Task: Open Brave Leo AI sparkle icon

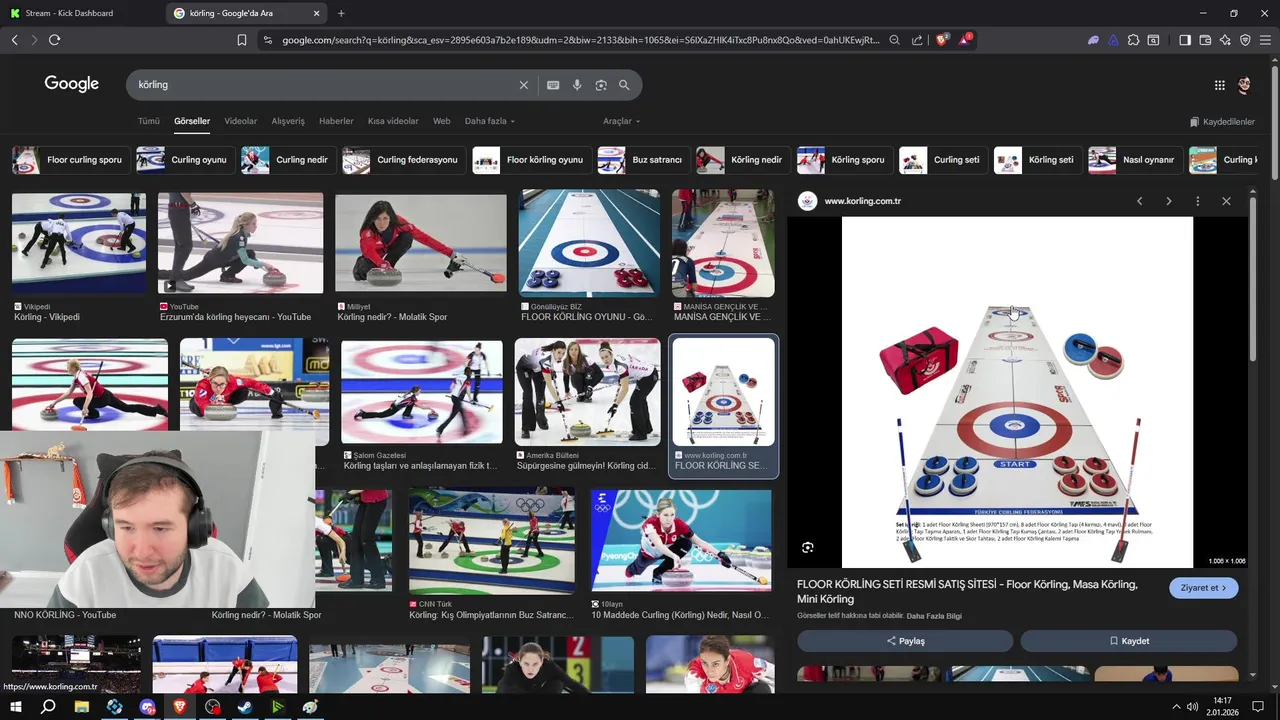Action: pyautogui.click(x=1225, y=40)
